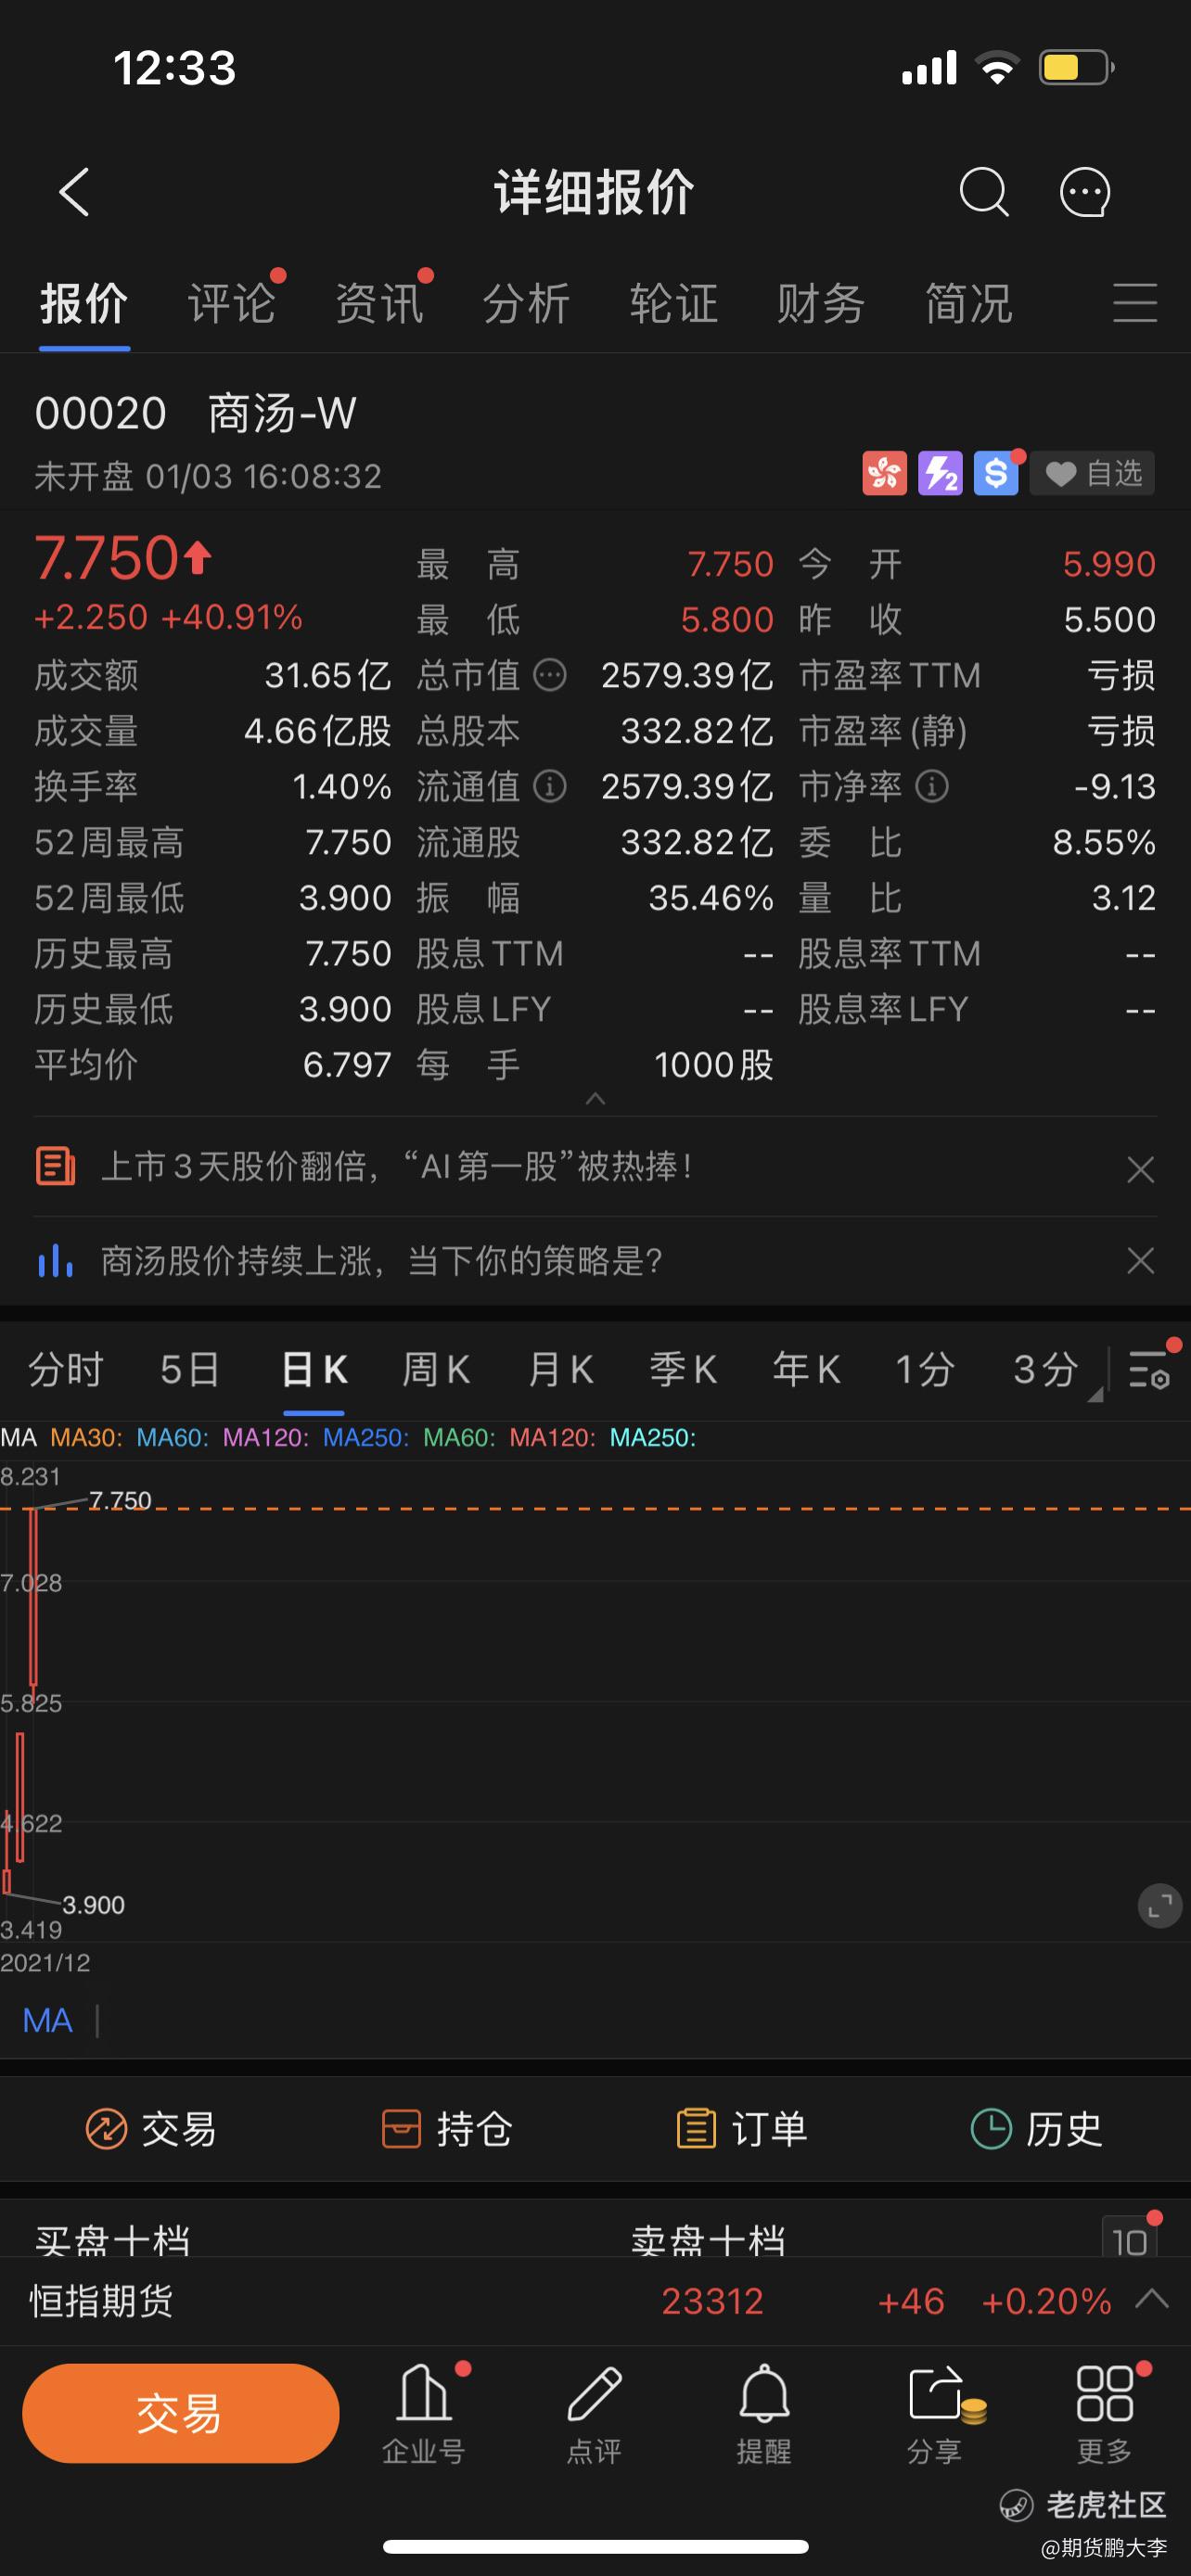Switch to the 轮证 tab
Viewport: 1191px width, 2576px height.
pyautogui.click(x=673, y=303)
